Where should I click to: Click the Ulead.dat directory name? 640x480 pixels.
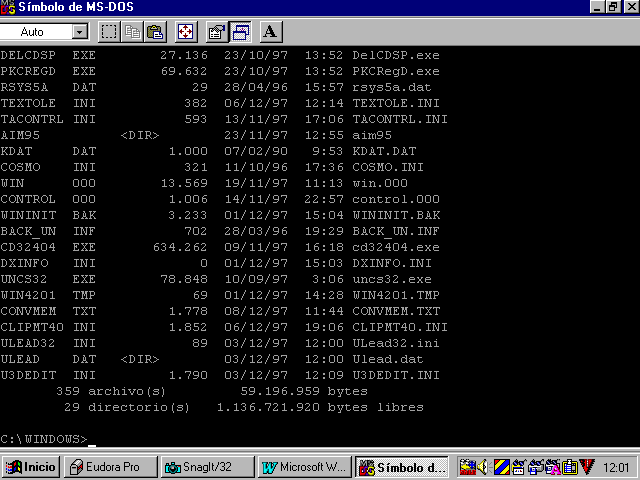click(x=388, y=359)
